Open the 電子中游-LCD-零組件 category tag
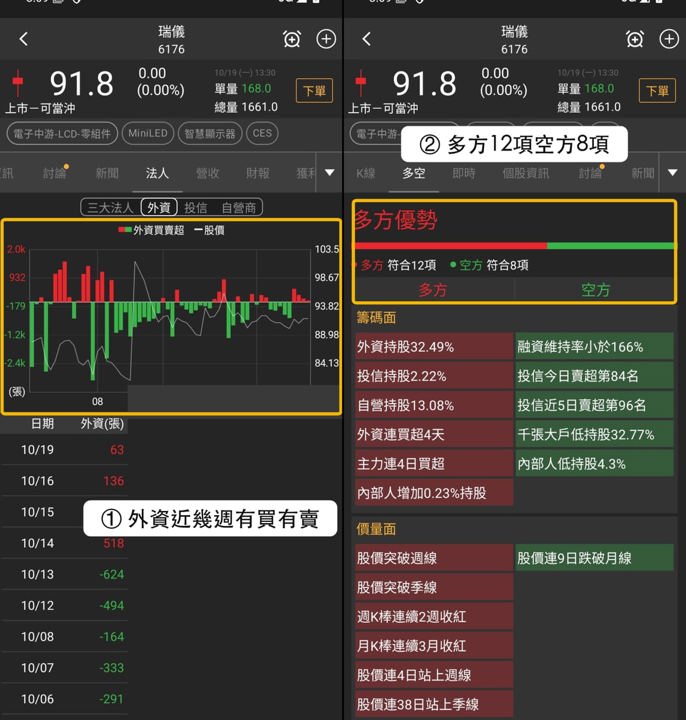 pos(62,134)
